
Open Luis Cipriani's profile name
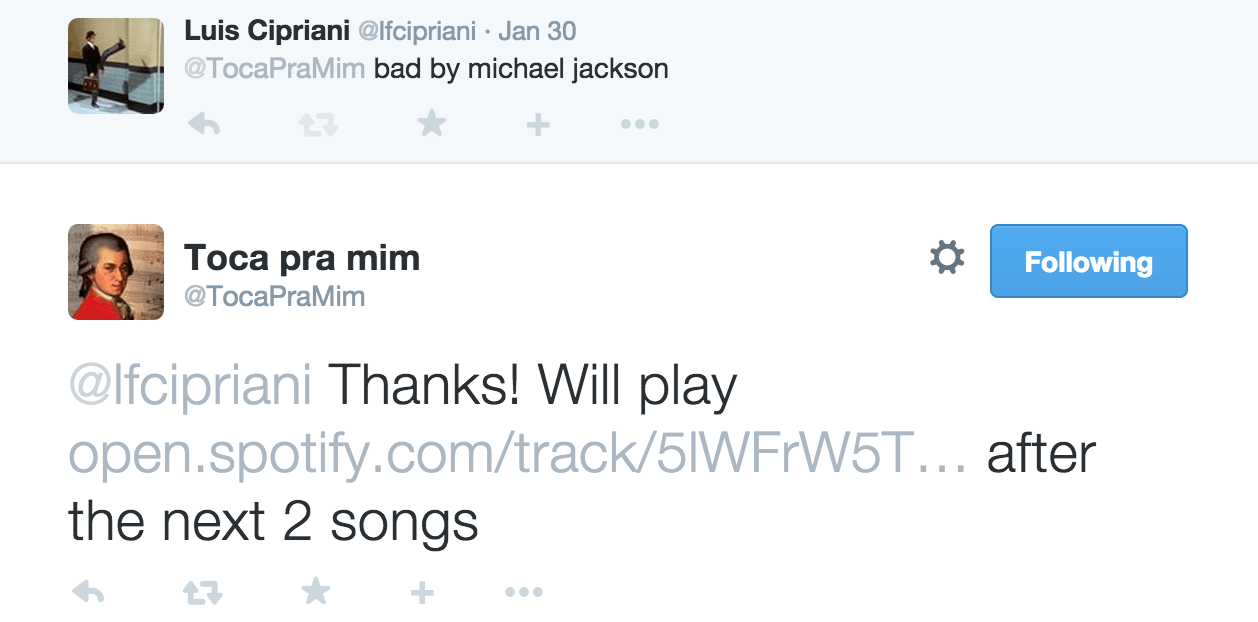(x=268, y=31)
